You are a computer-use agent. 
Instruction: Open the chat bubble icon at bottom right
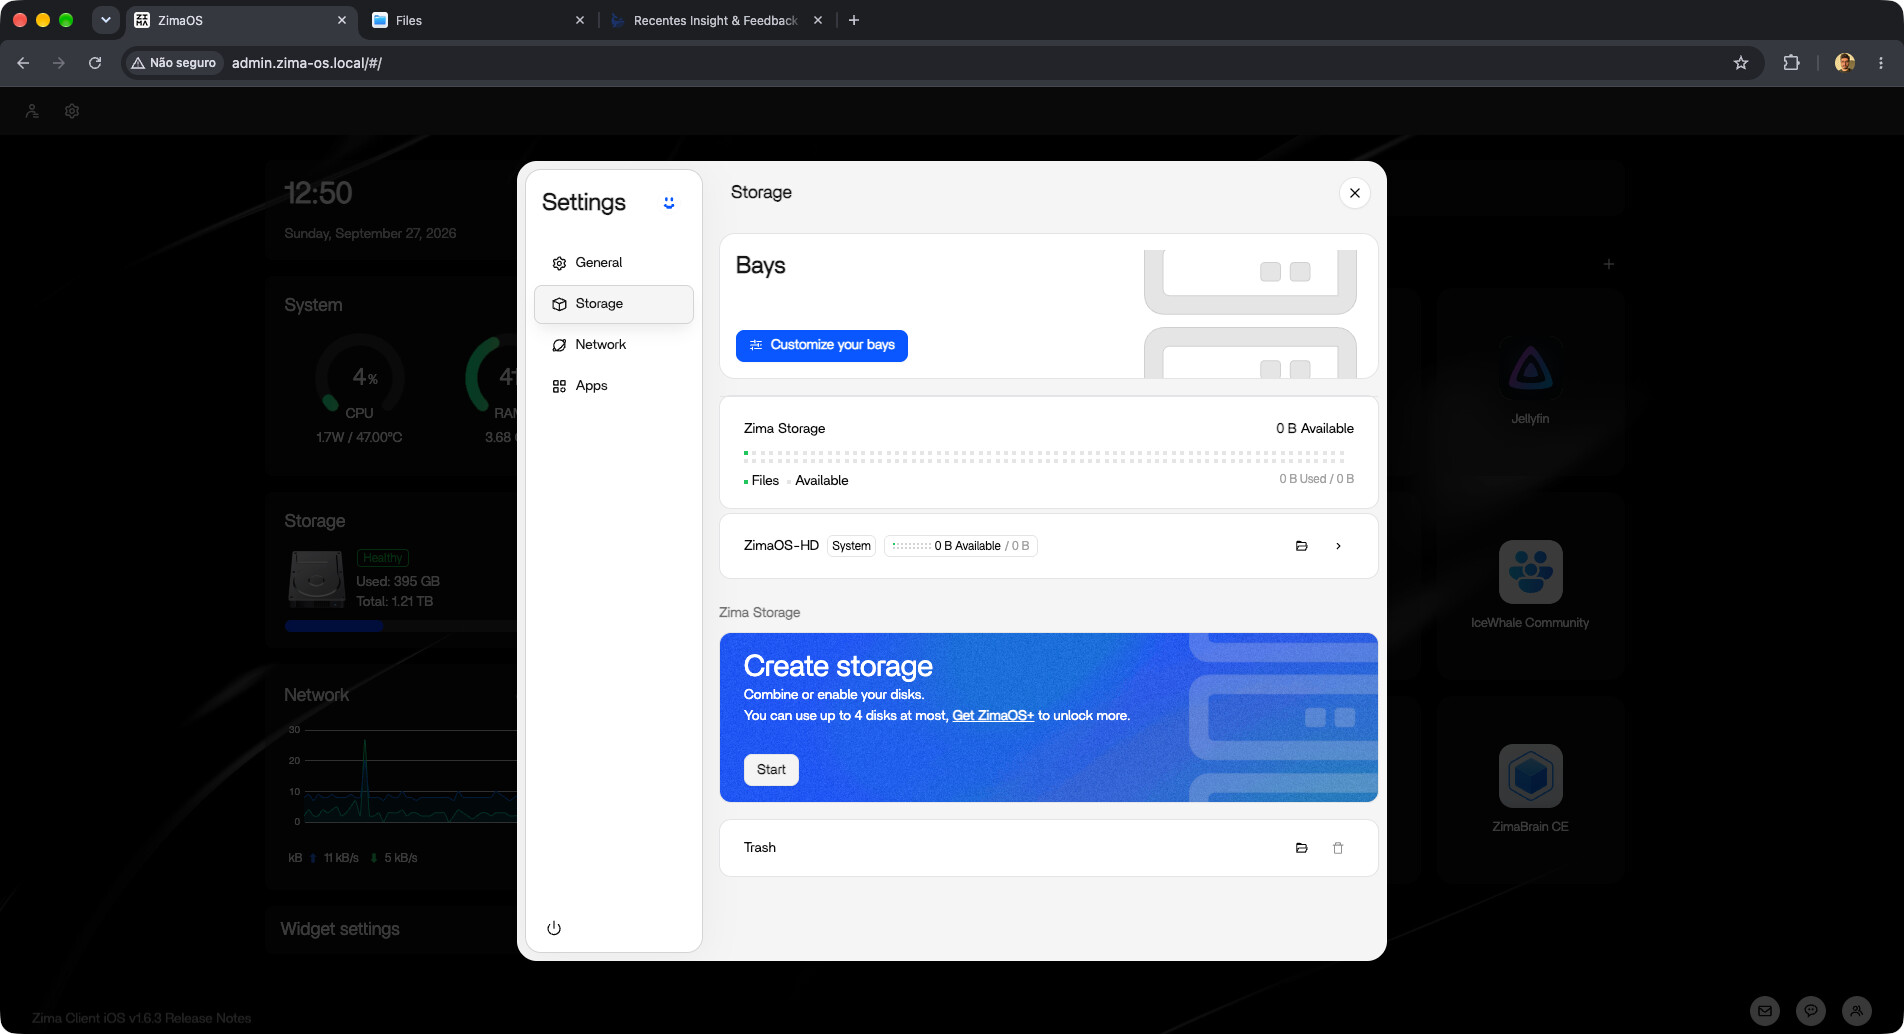click(1811, 1011)
